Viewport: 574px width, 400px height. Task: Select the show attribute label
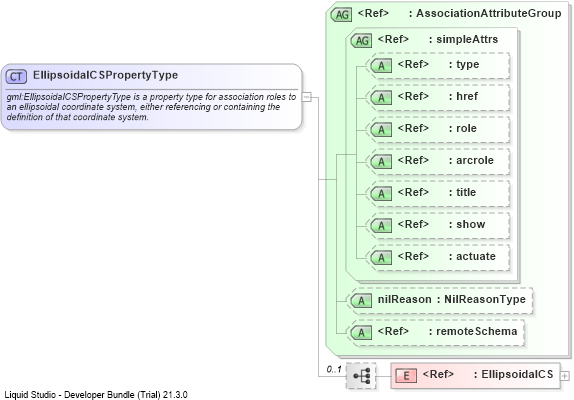[x=471, y=224]
